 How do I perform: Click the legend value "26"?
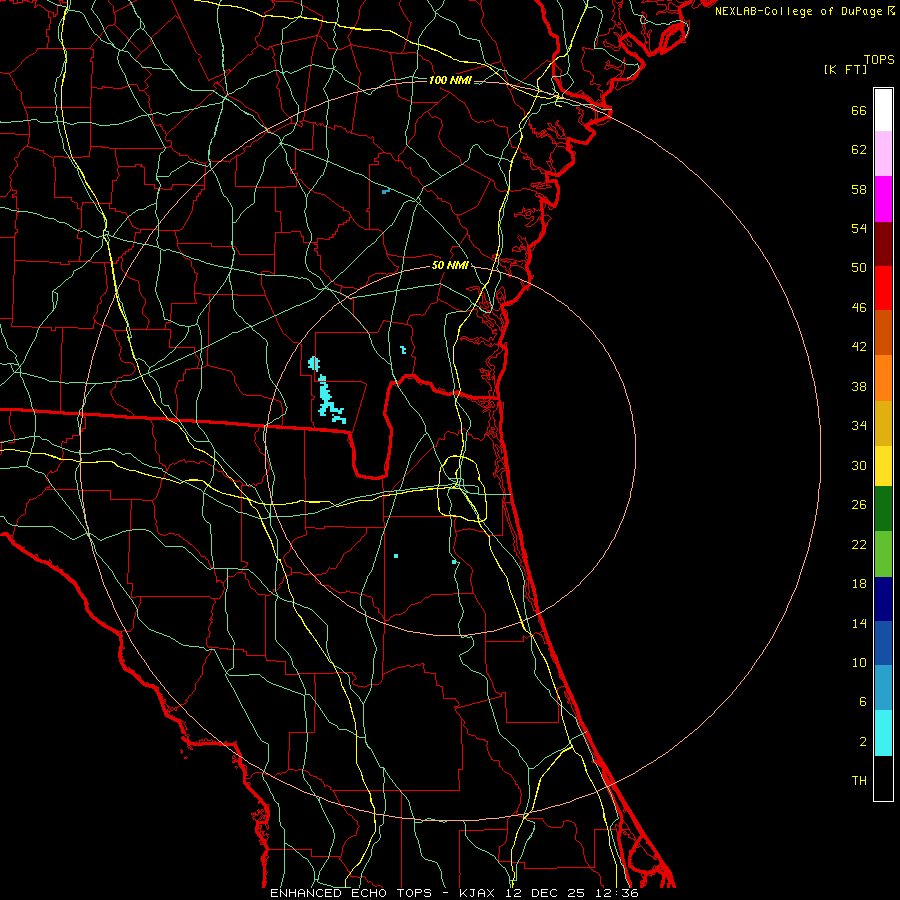[859, 505]
